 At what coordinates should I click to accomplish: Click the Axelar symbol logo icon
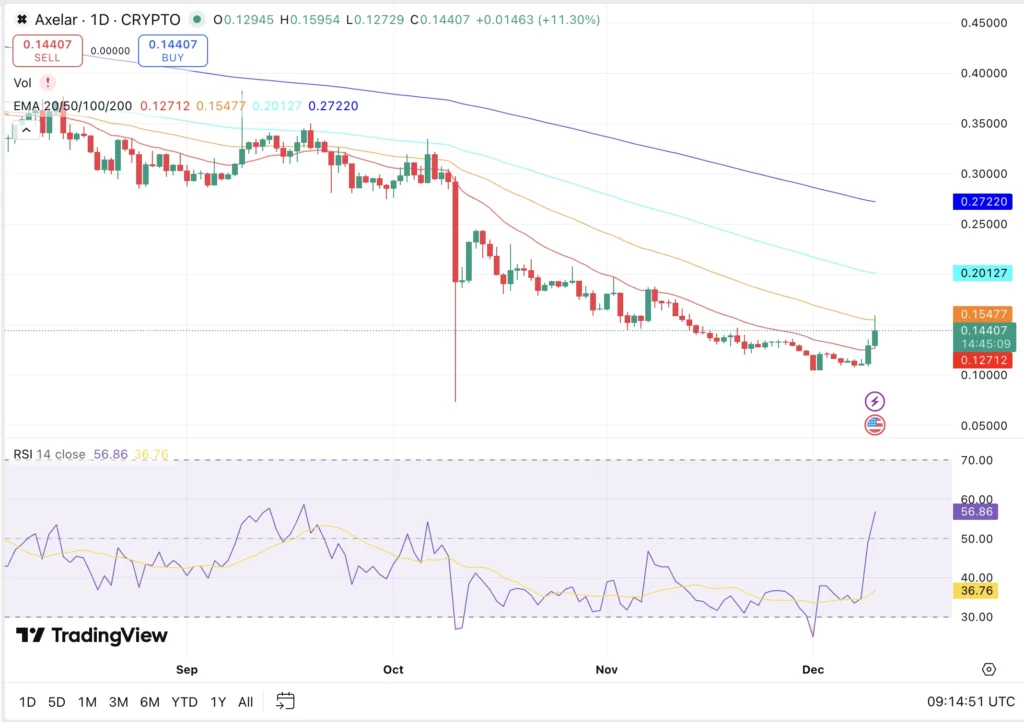tap(22, 20)
